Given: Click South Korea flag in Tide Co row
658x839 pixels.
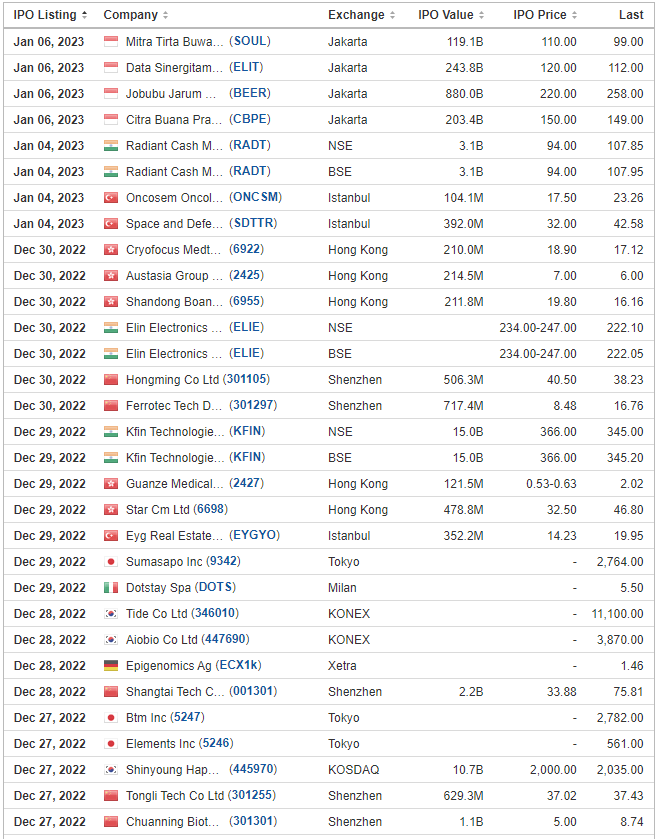Looking at the screenshot, I should coord(111,614).
